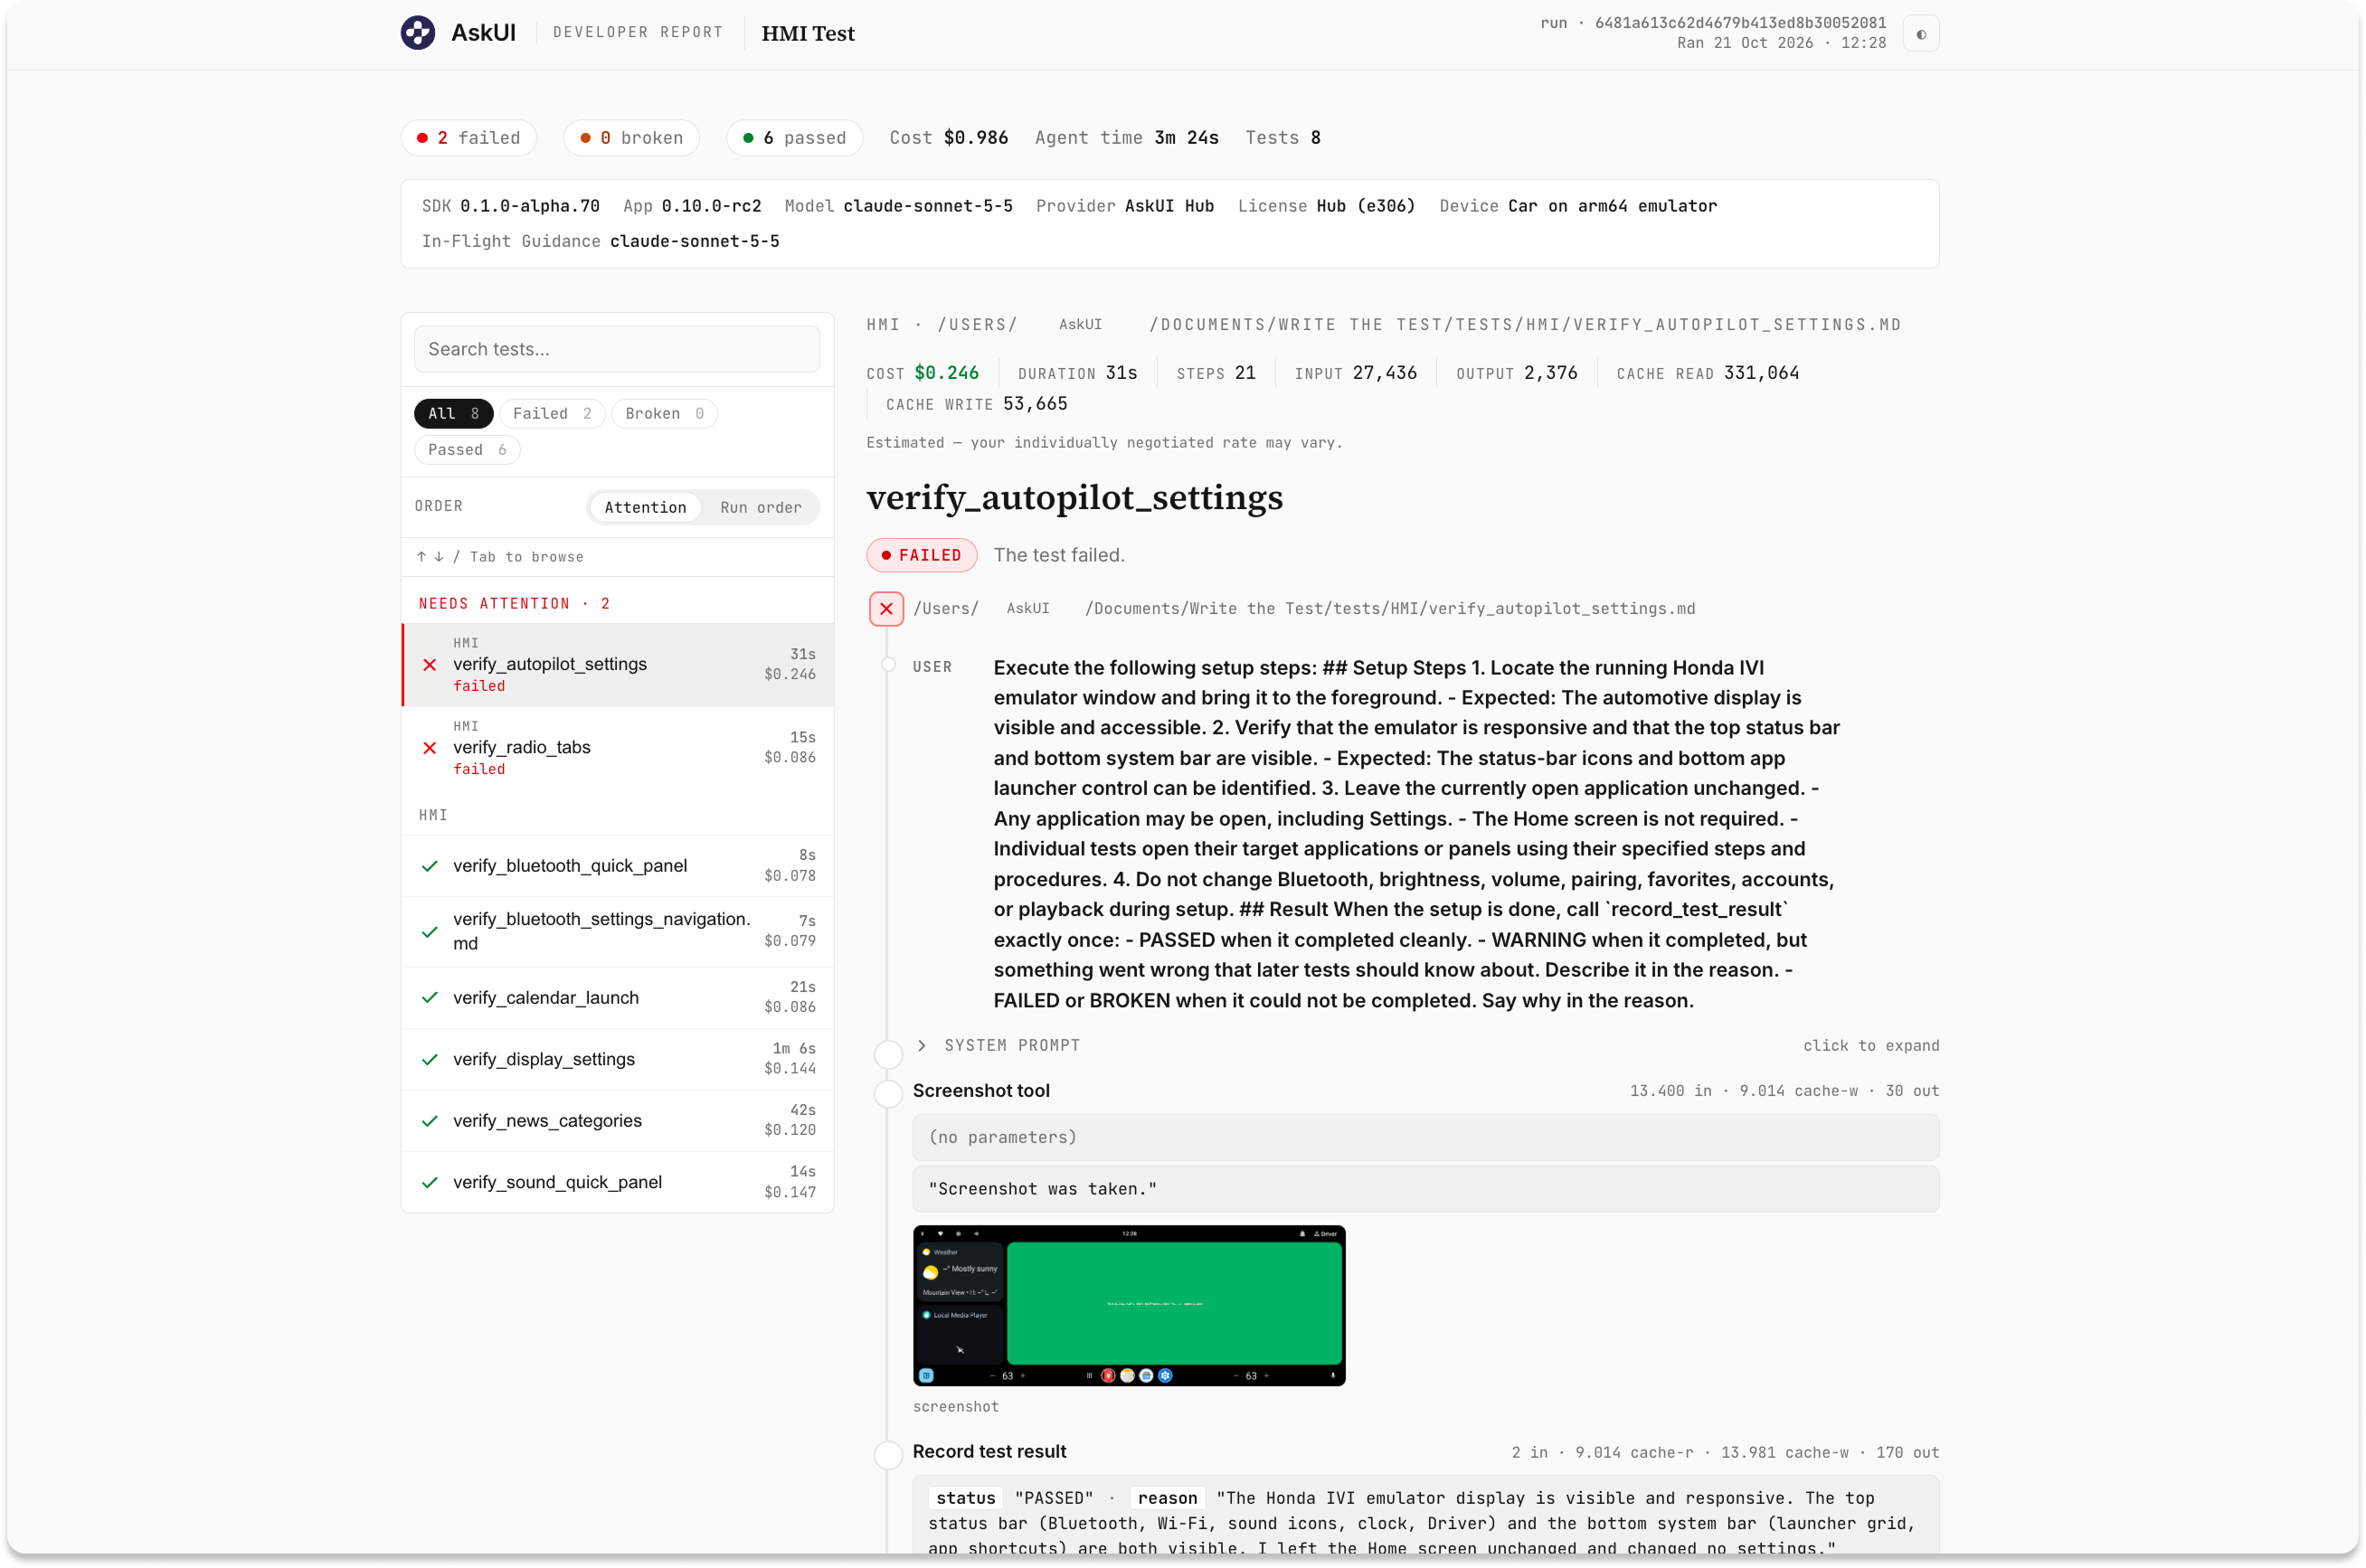
Task: Click the Record test result step heading
Action: click(989, 1452)
